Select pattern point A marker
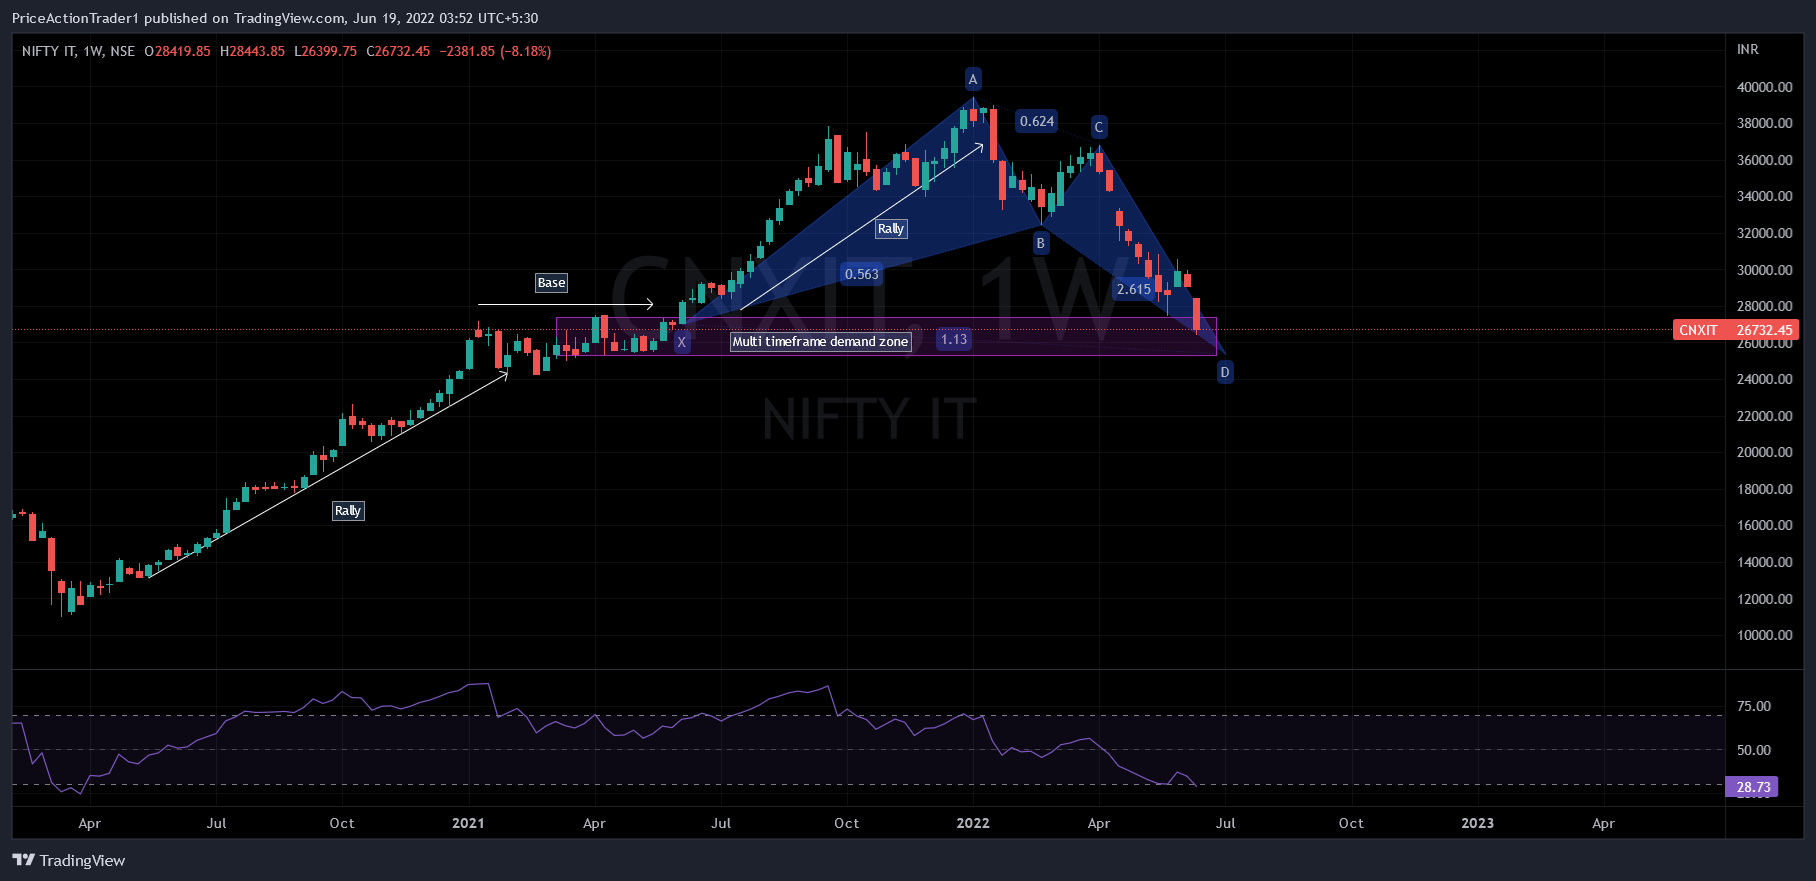The width and height of the screenshot is (1816, 881). click(x=973, y=79)
